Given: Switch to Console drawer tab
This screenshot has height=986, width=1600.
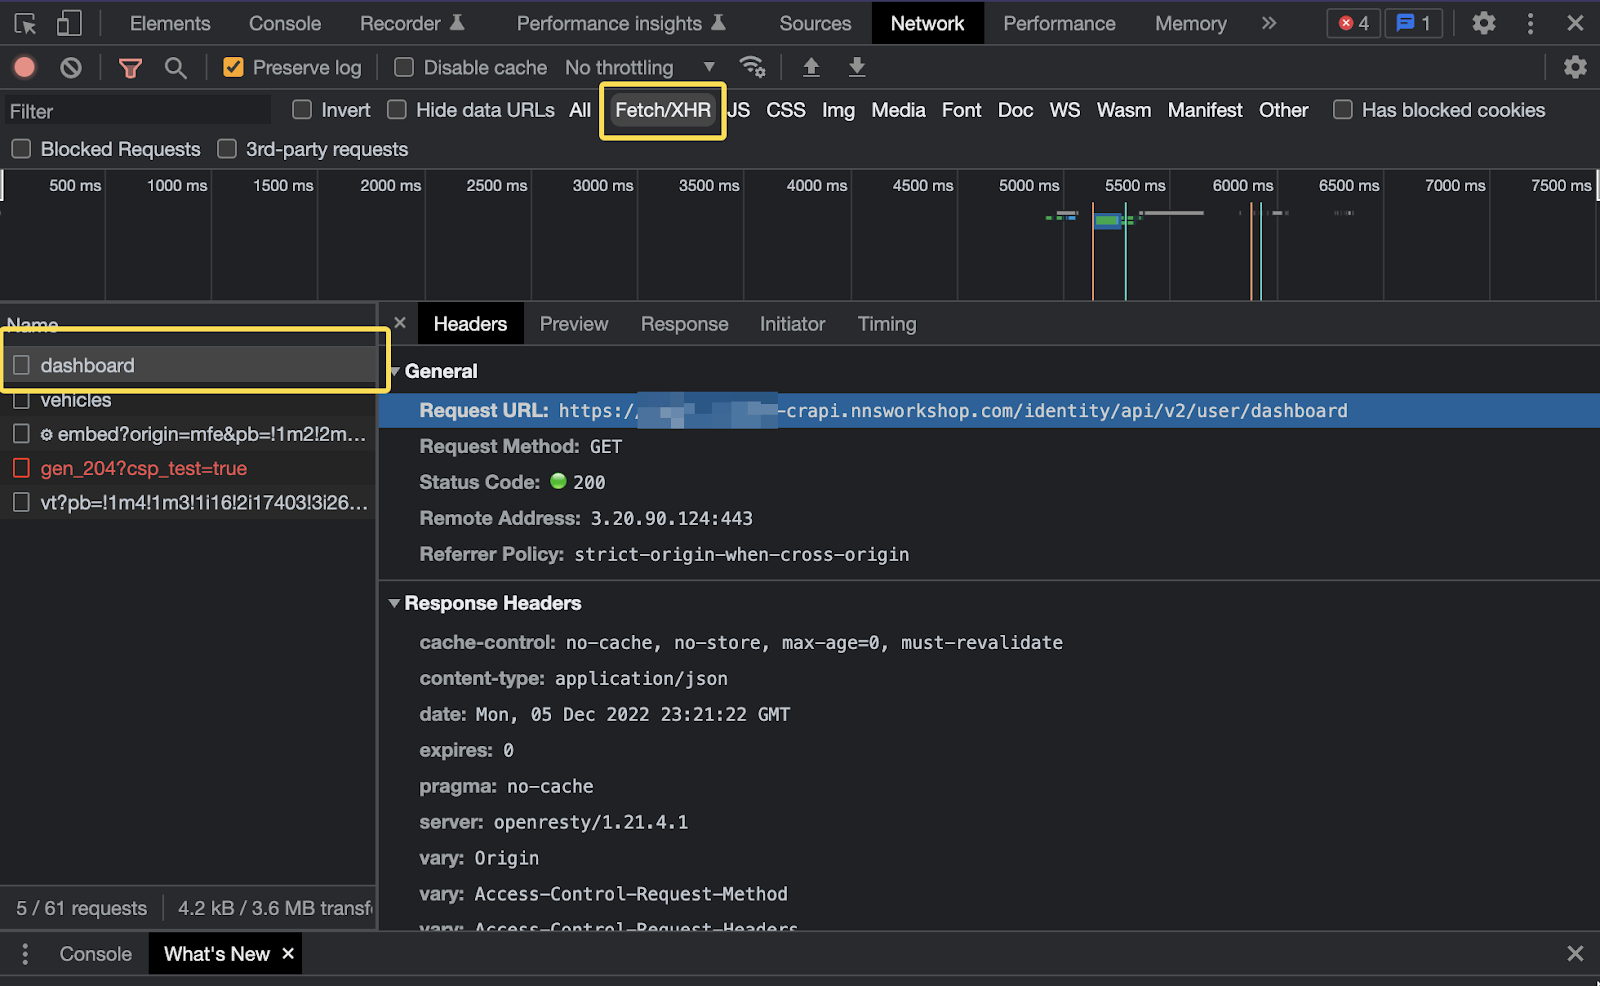Looking at the screenshot, I should pyautogui.click(x=95, y=954).
